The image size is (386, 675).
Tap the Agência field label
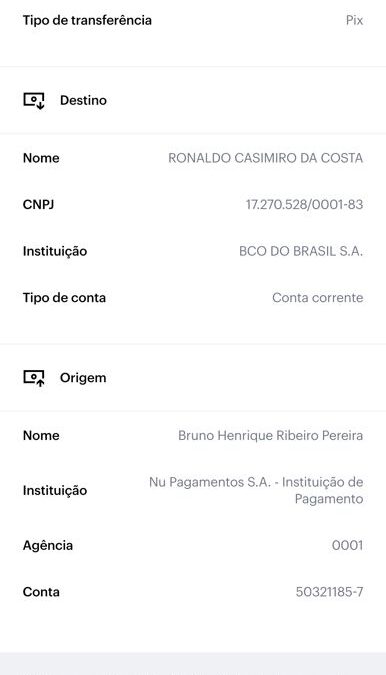coord(48,546)
